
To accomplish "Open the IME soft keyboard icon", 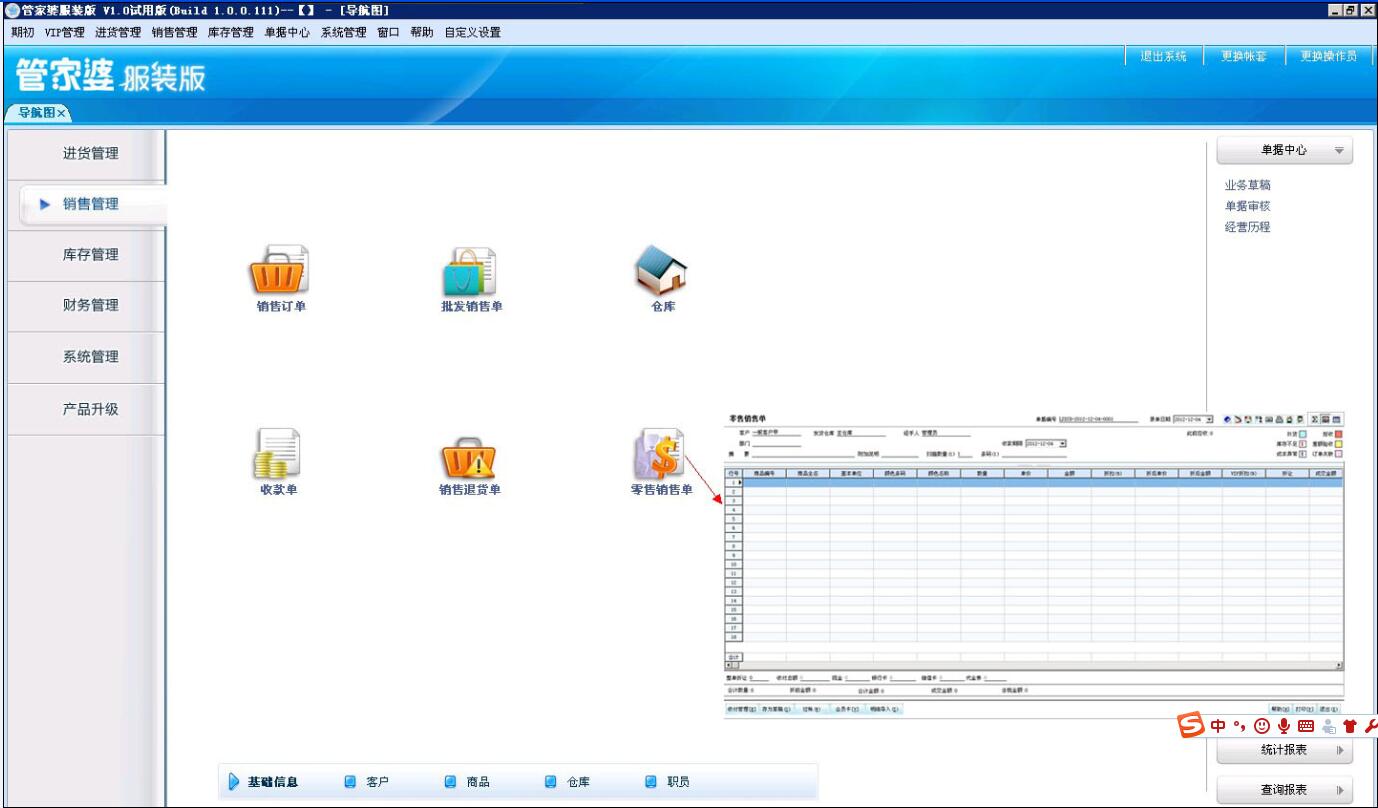I will pyautogui.click(x=1306, y=726).
